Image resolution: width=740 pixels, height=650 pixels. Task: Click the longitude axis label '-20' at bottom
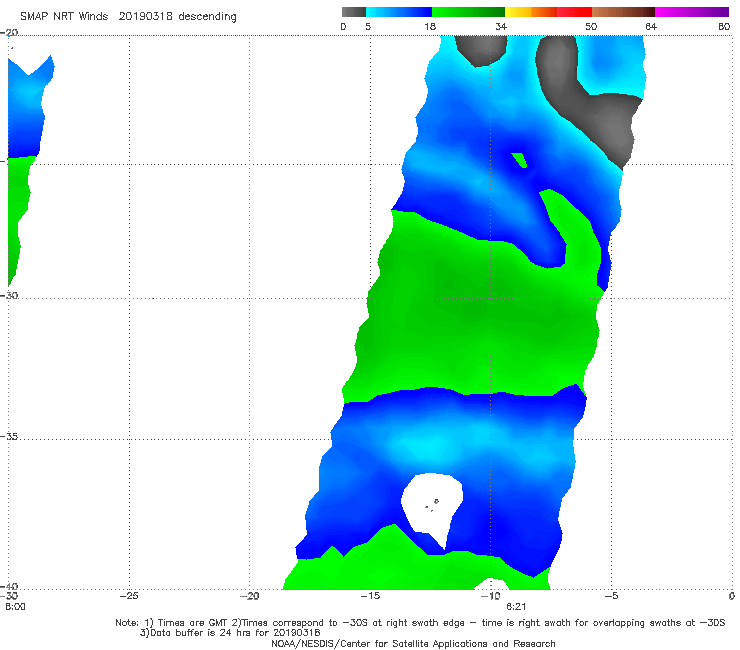249,596
